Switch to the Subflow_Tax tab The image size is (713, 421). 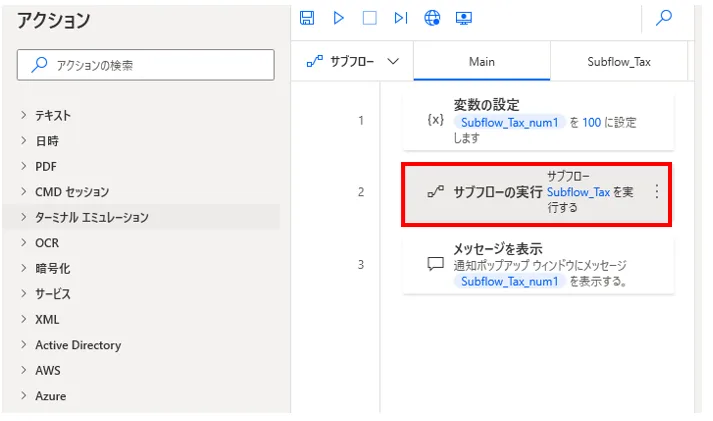click(619, 61)
